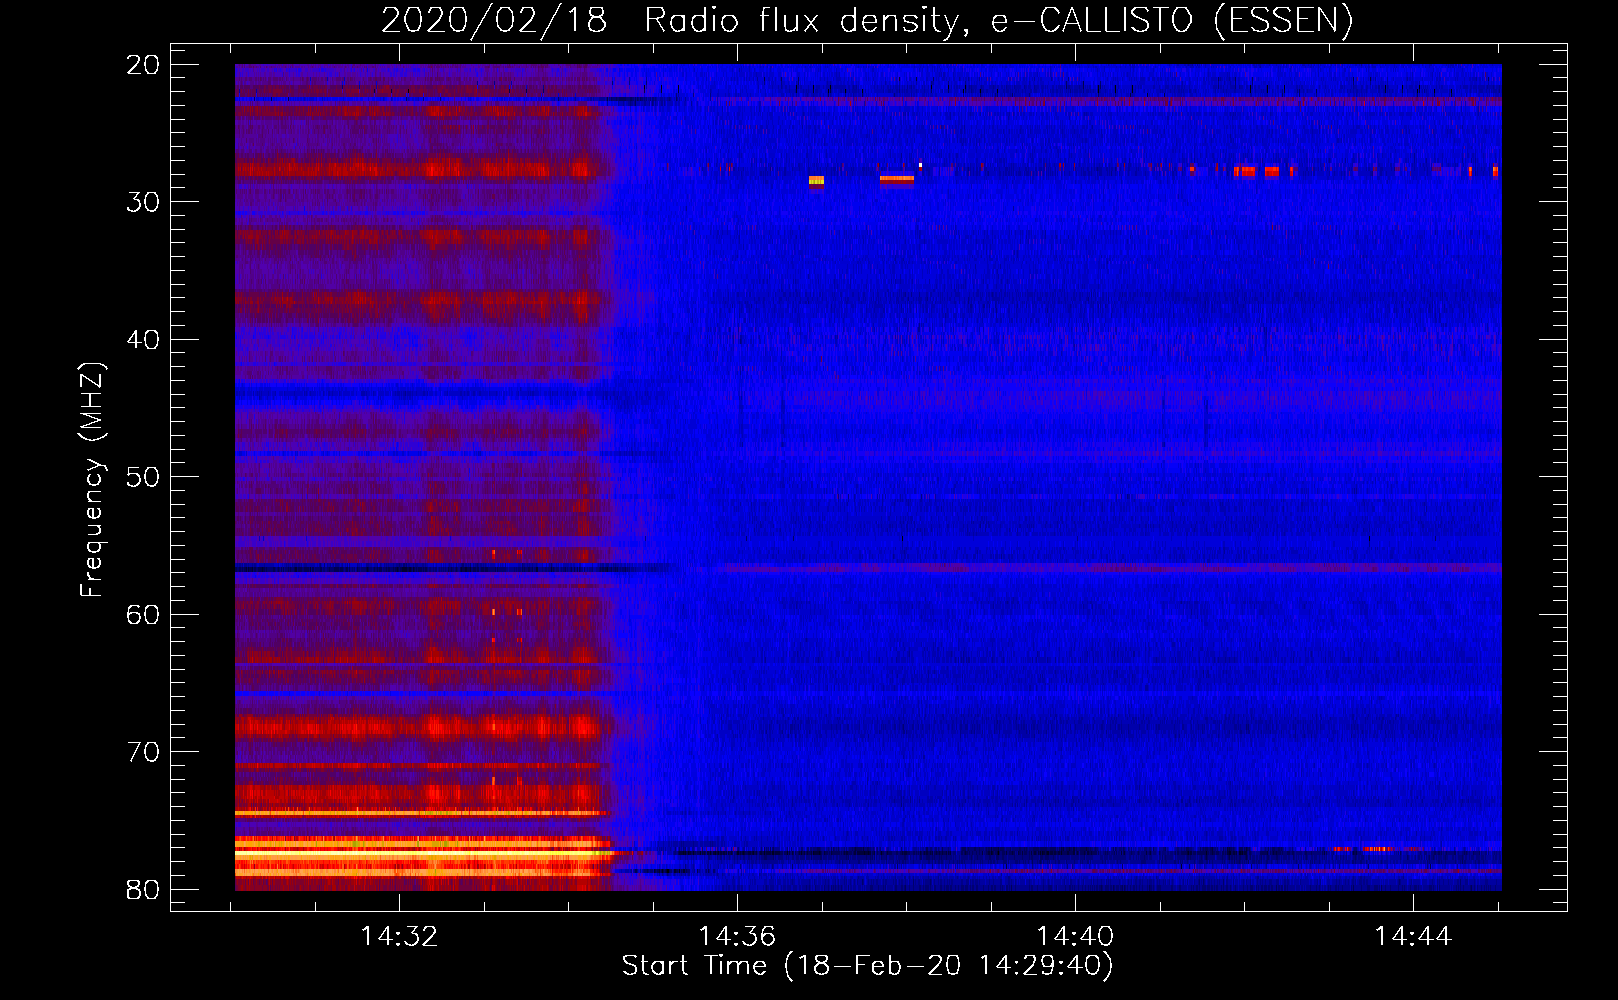Click the time tick label "14:36"
1618x1000 pixels.
737,937
